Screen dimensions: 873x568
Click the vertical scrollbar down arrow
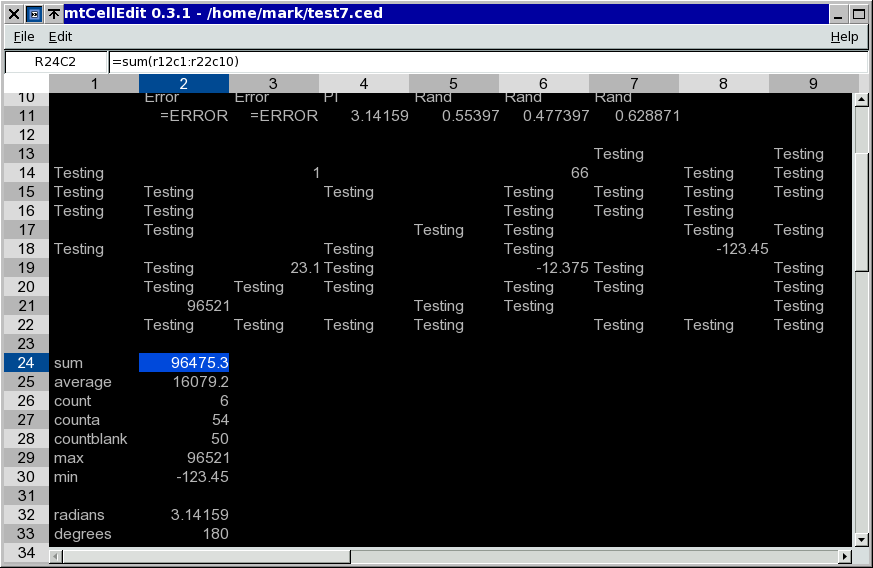(x=860, y=539)
